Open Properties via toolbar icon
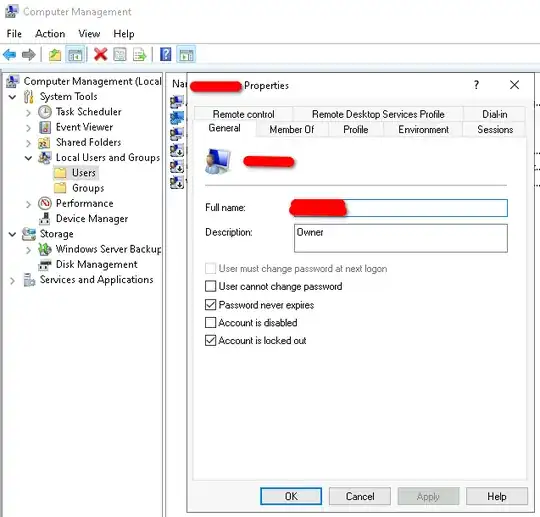Image resolution: width=540 pixels, height=517 pixels. [x=120, y=54]
